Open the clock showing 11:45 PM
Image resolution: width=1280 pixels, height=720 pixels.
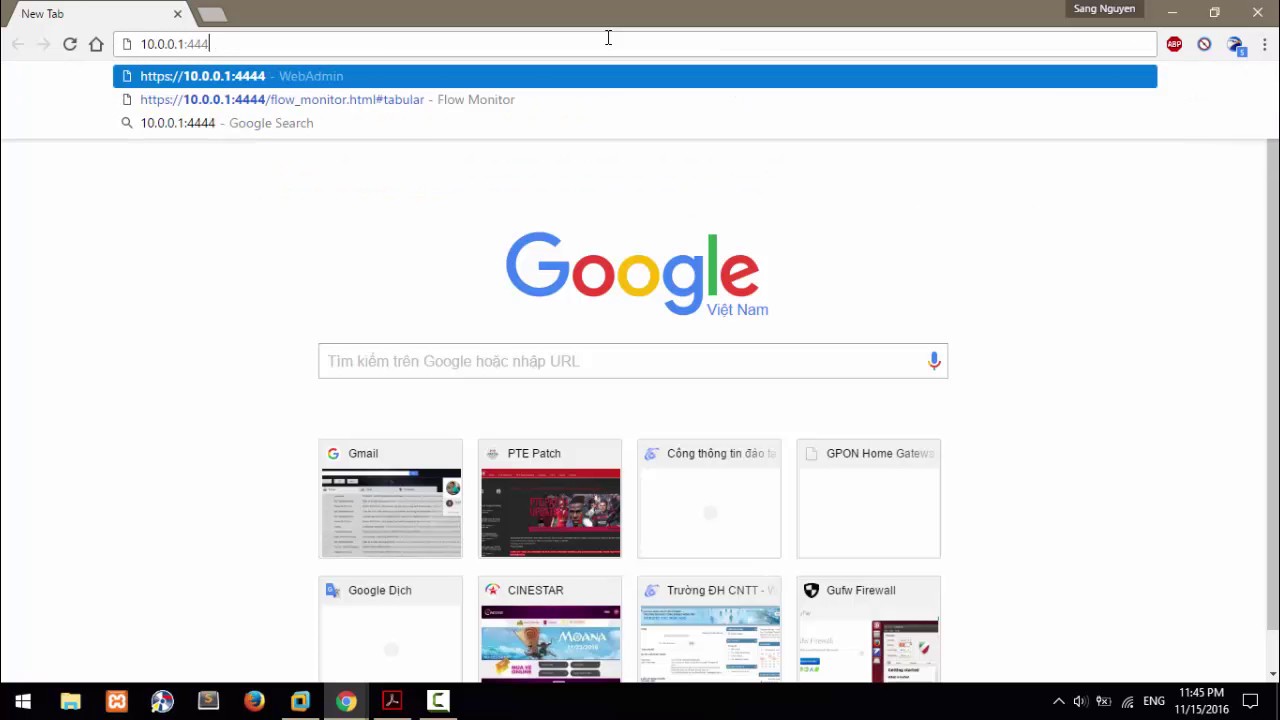(x=1201, y=701)
